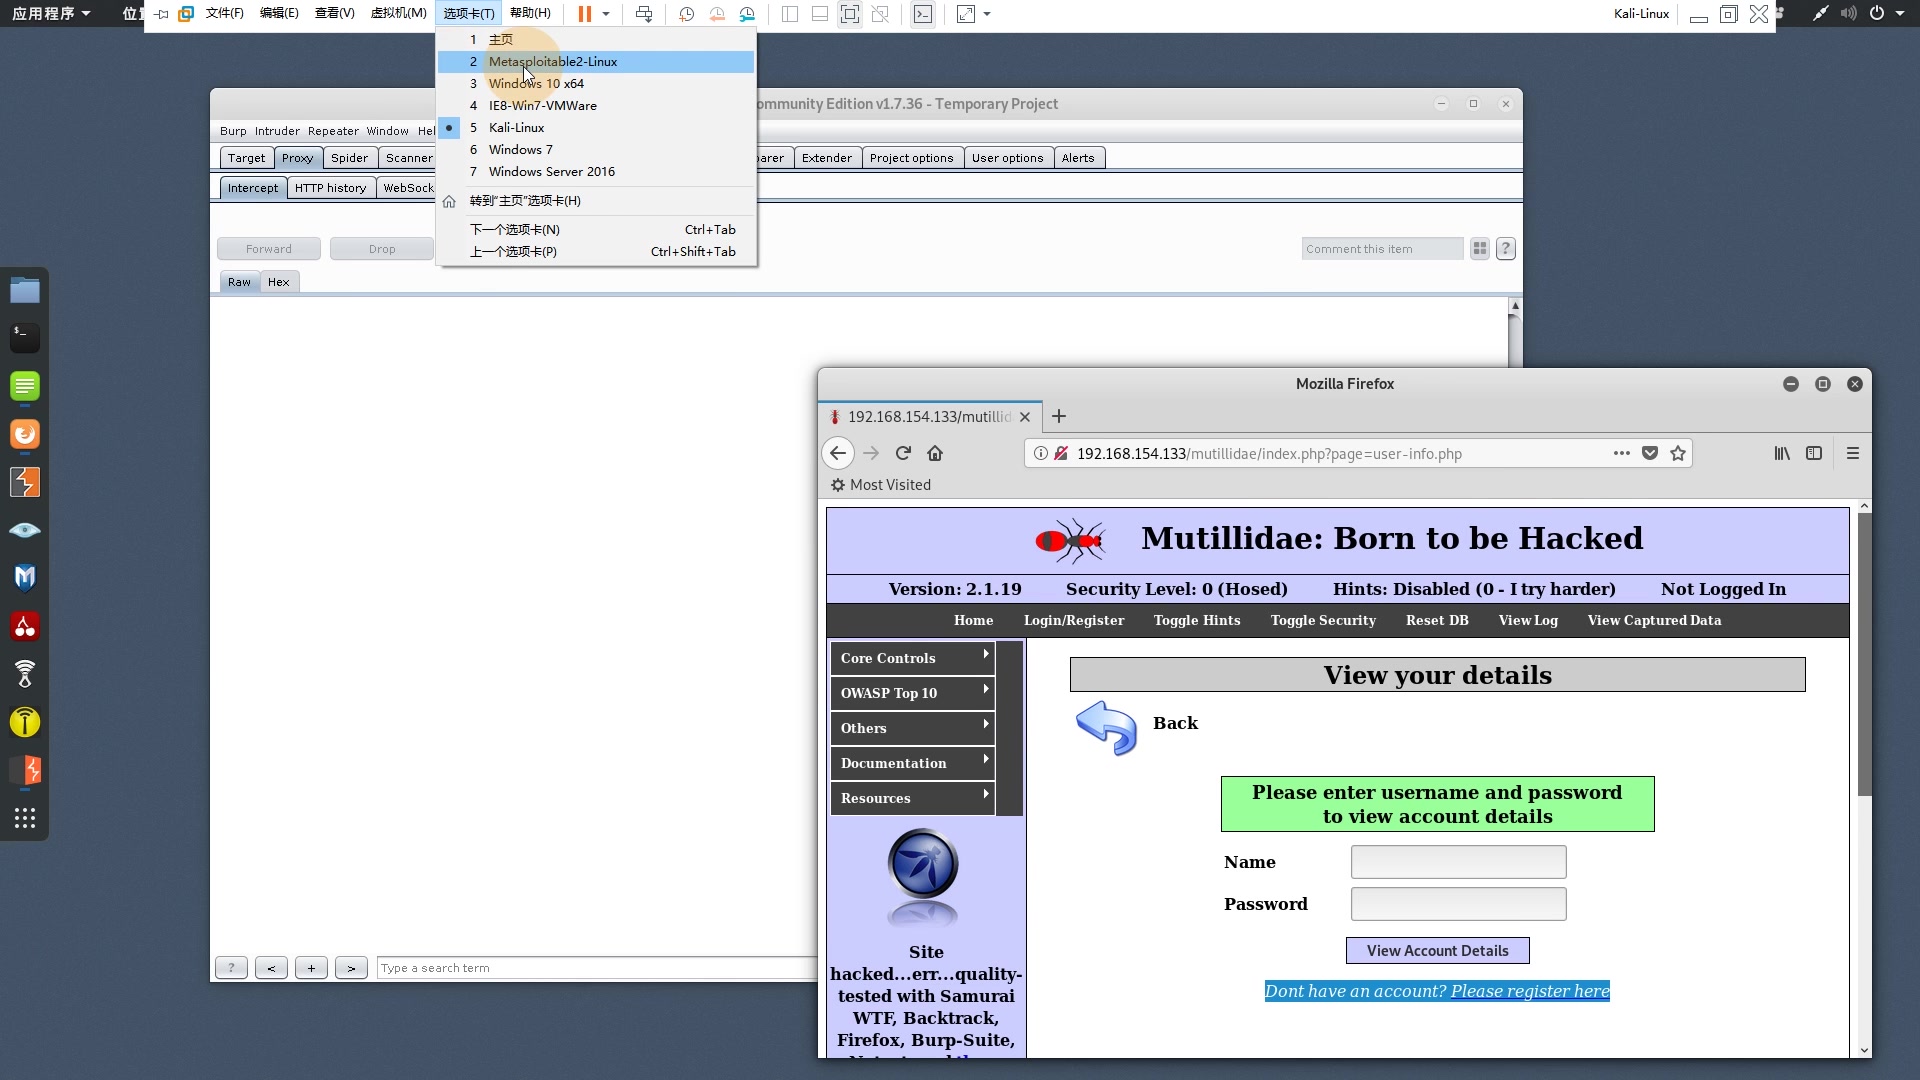Open the HTTP history tab
This screenshot has width=1920, height=1080.
pyautogui.click(x=330, y=186)
